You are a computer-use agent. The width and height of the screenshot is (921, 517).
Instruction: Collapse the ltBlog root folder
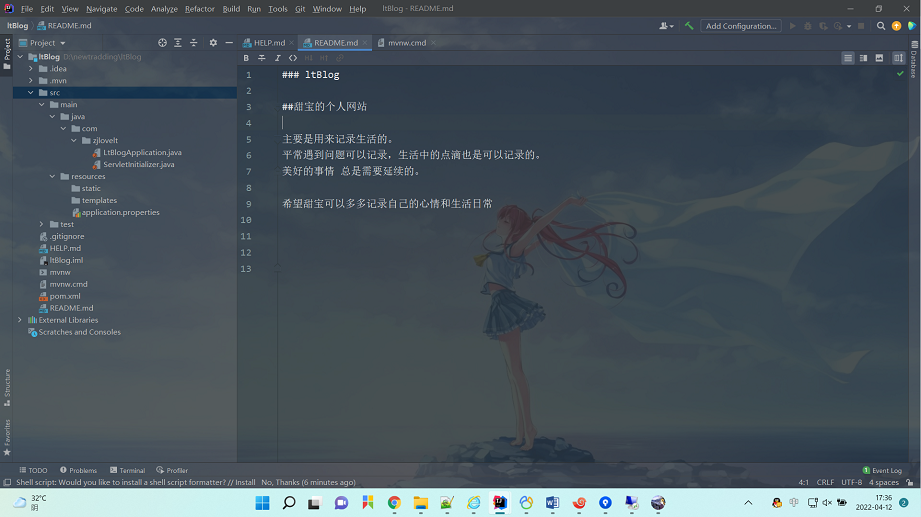point(21,57)
